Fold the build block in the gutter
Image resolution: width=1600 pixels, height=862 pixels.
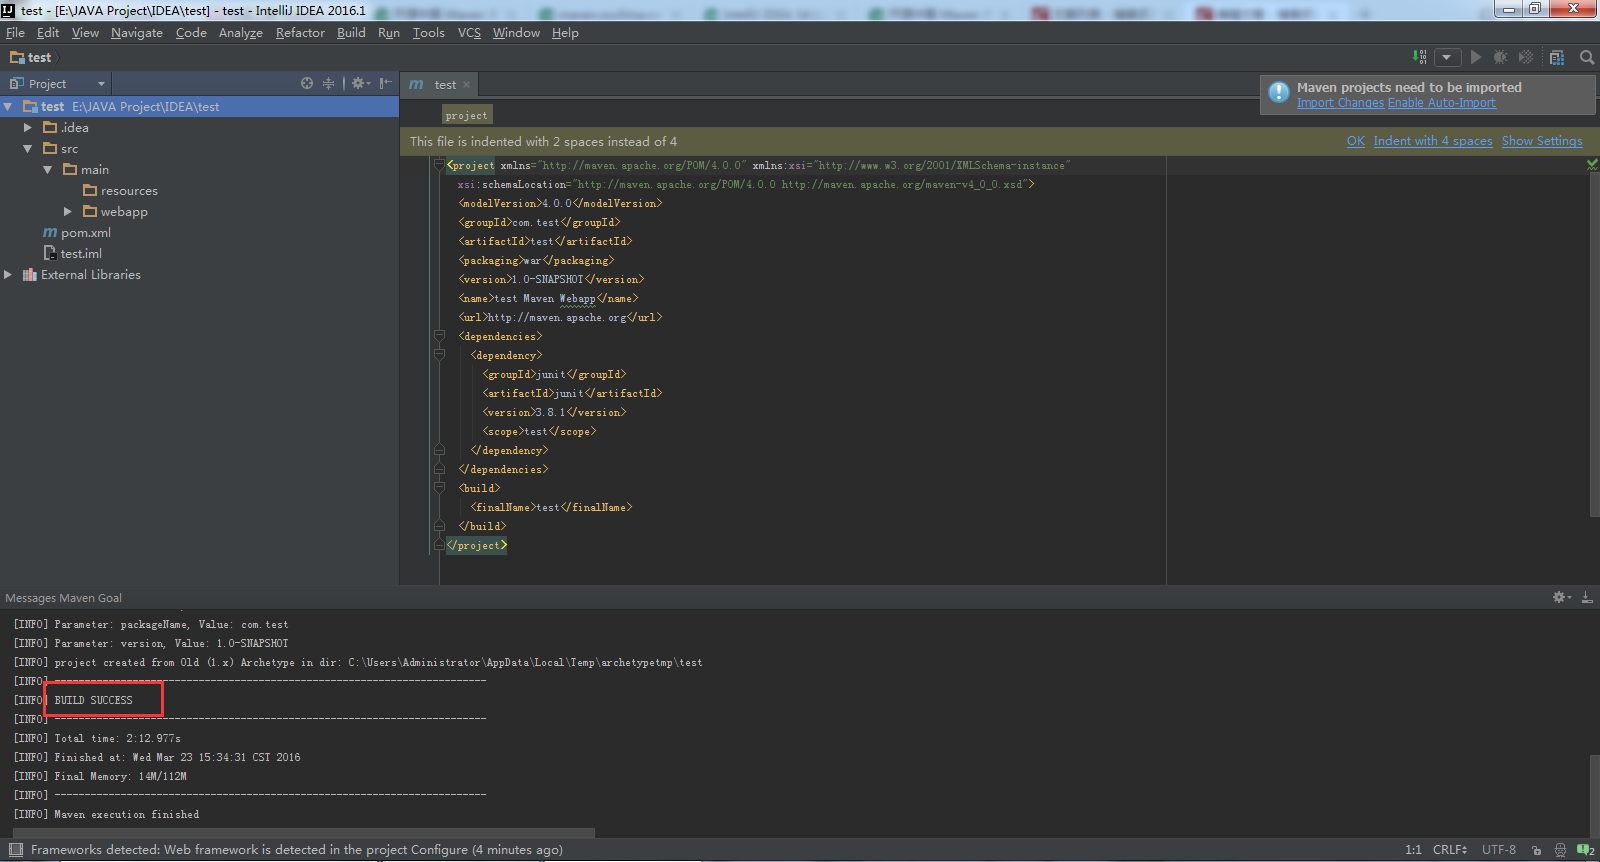click(x=439, y=488)
